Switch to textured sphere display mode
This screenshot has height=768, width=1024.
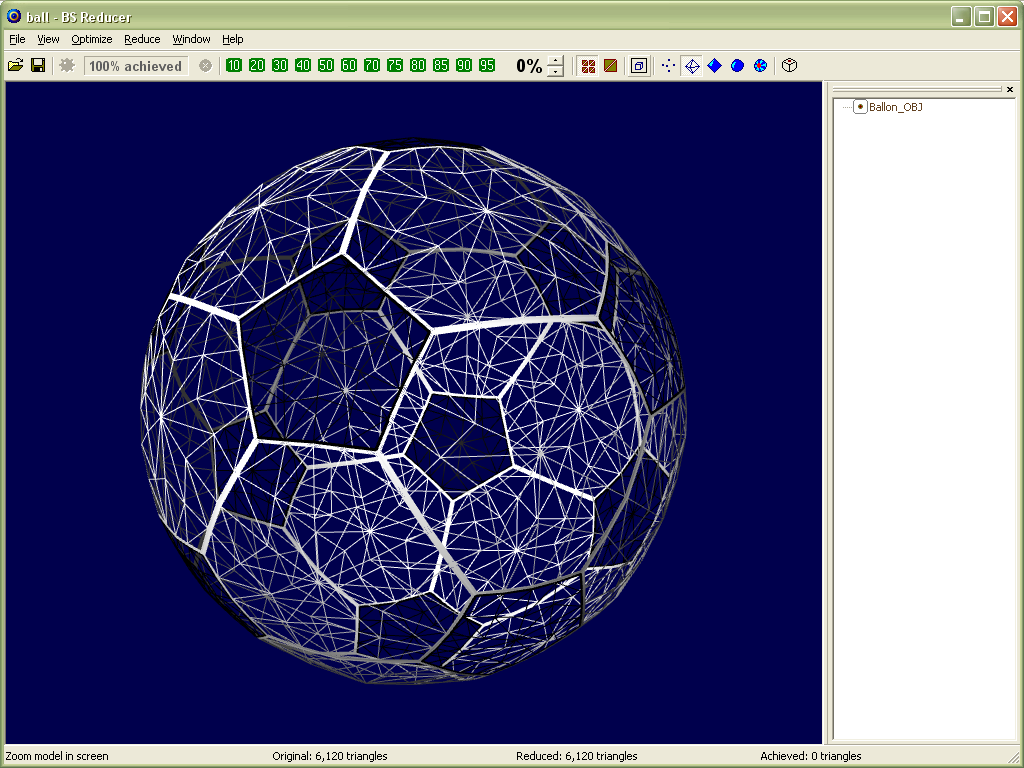[x=760, y=65]
